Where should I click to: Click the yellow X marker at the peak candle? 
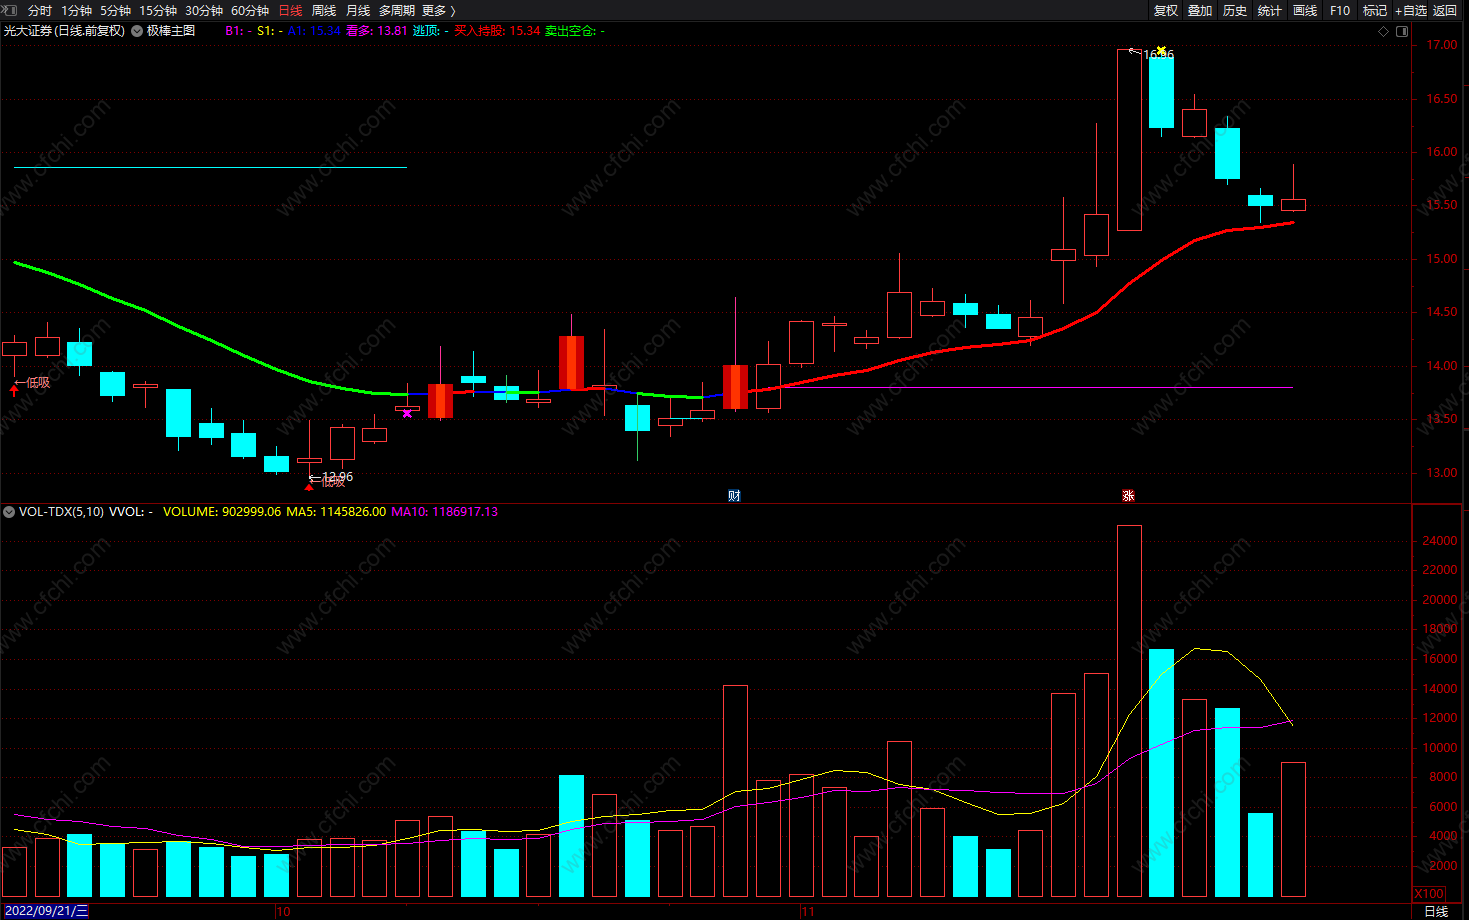pyautogui.click(x=1161, y=50)
